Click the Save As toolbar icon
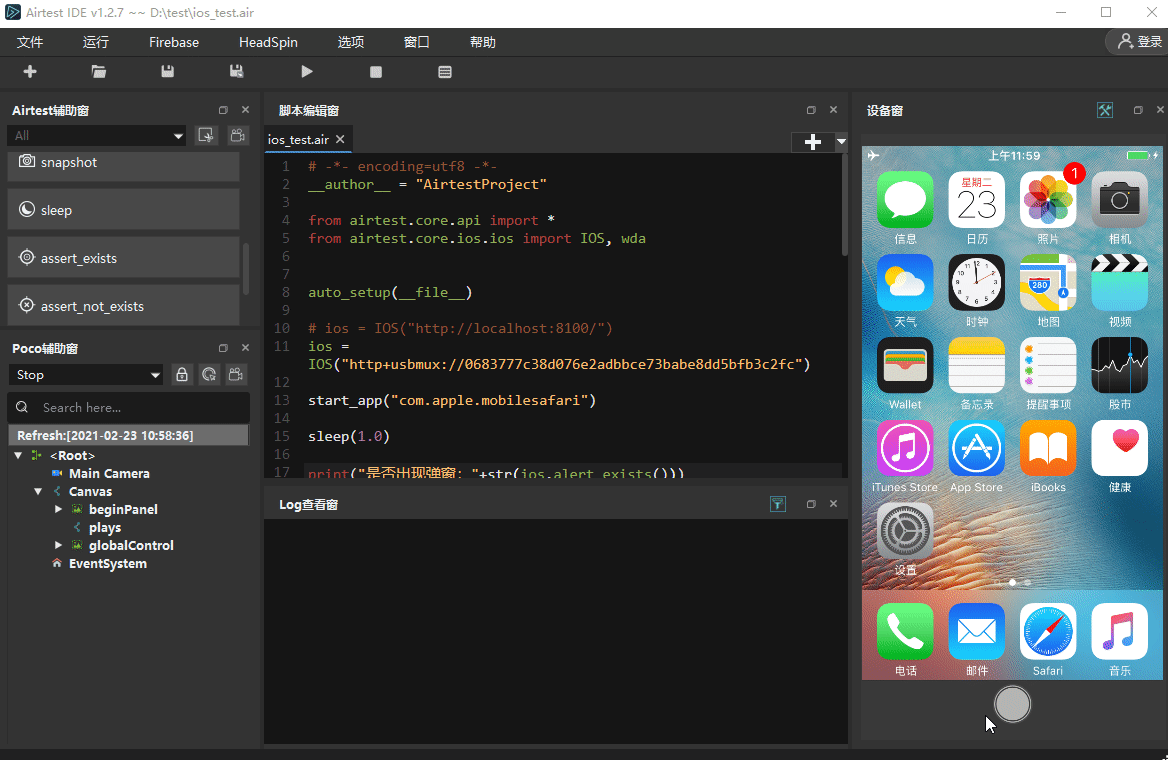The width and height of the screenshot is (1168, 760). click(x=236, y=72)
